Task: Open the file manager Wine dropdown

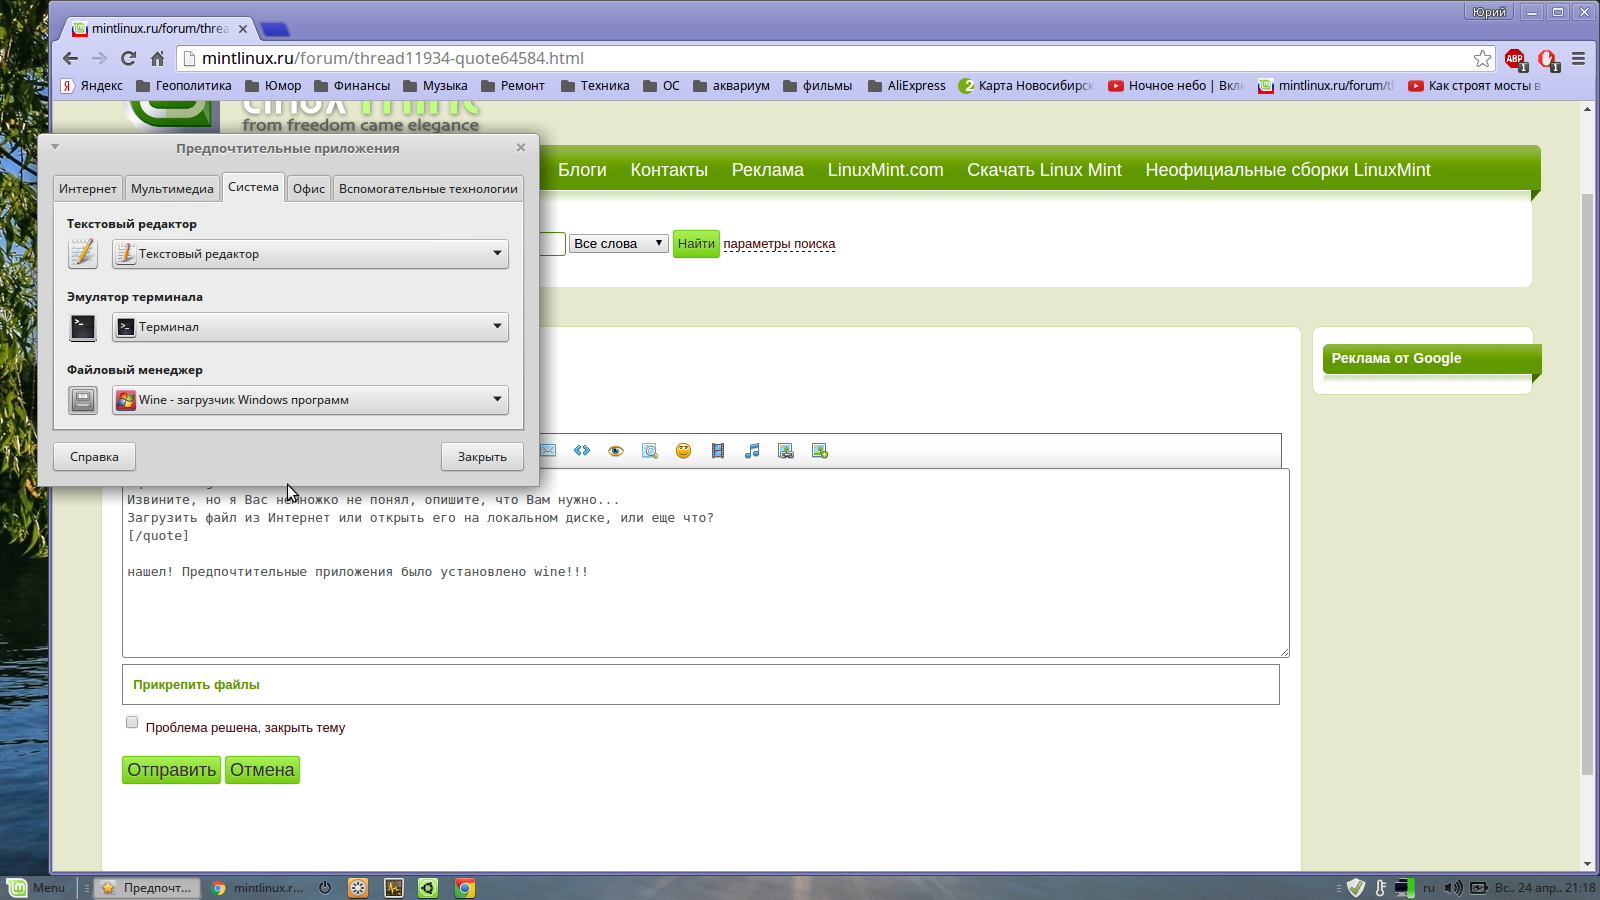Action: (310, 400)
